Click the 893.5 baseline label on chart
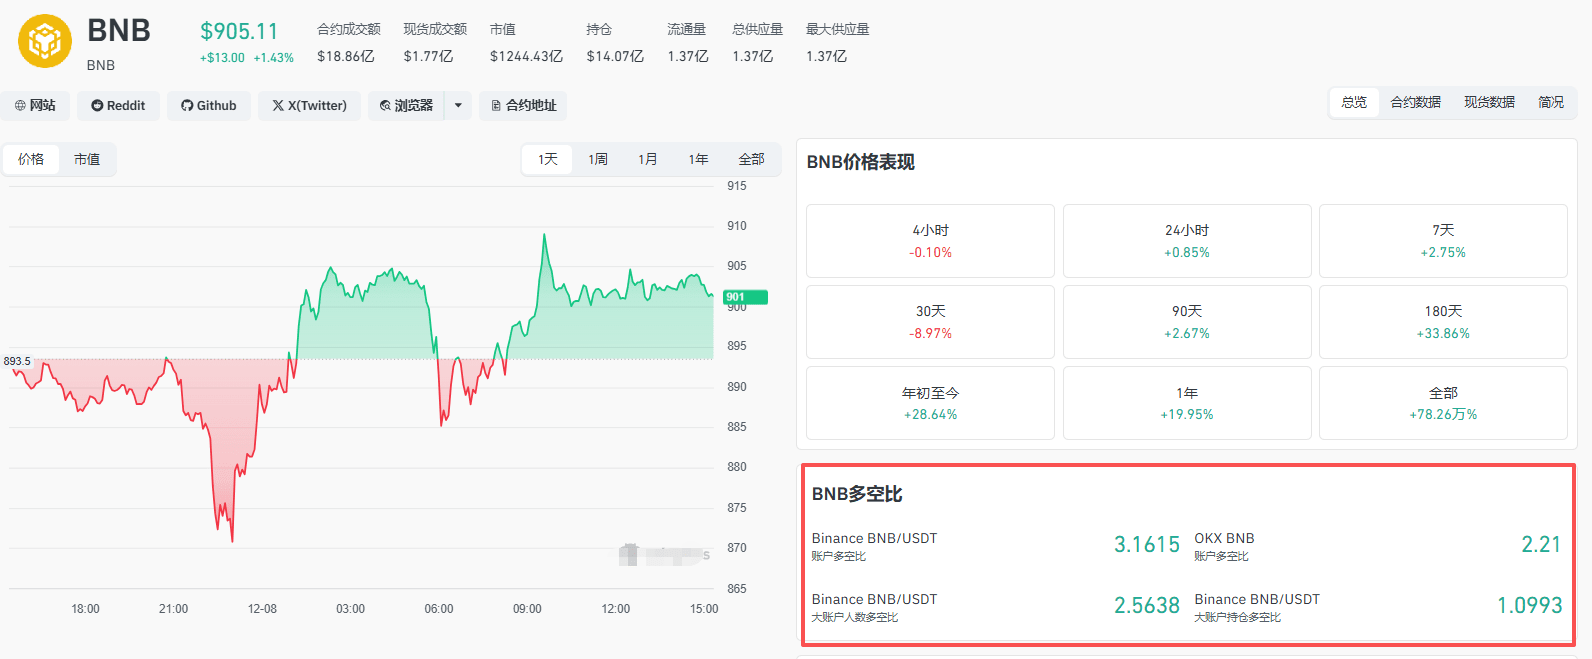 pyautogui.click(x=17, y=361)
